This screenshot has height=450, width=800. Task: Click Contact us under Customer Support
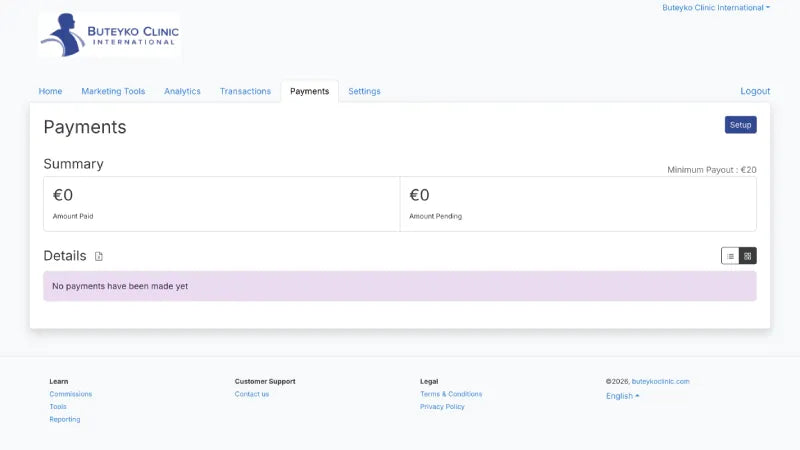(252, 394)
